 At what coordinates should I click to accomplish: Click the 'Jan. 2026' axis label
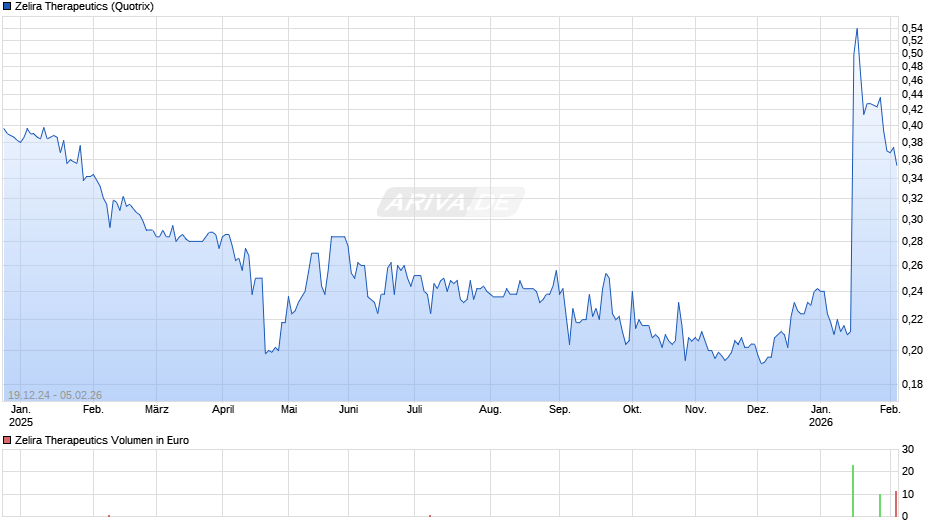pos(821,416)
